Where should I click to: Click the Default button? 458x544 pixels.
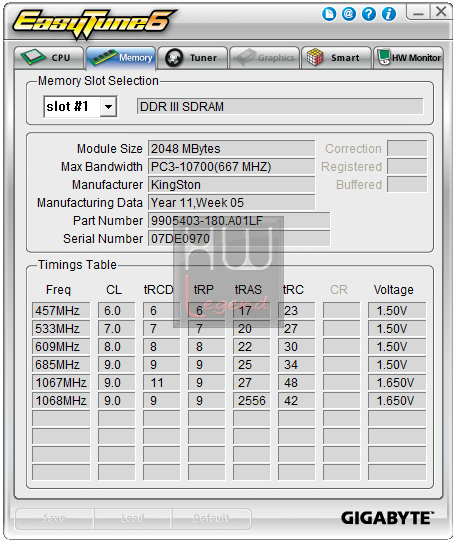pyautogui.click(x=211, y=518)
